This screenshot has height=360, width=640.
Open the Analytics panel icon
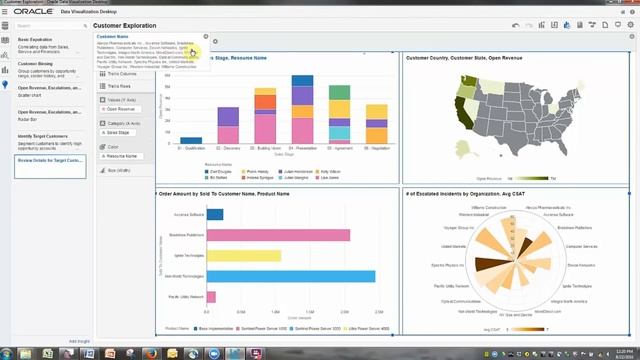pyautogui.click(x=5, y=55)
